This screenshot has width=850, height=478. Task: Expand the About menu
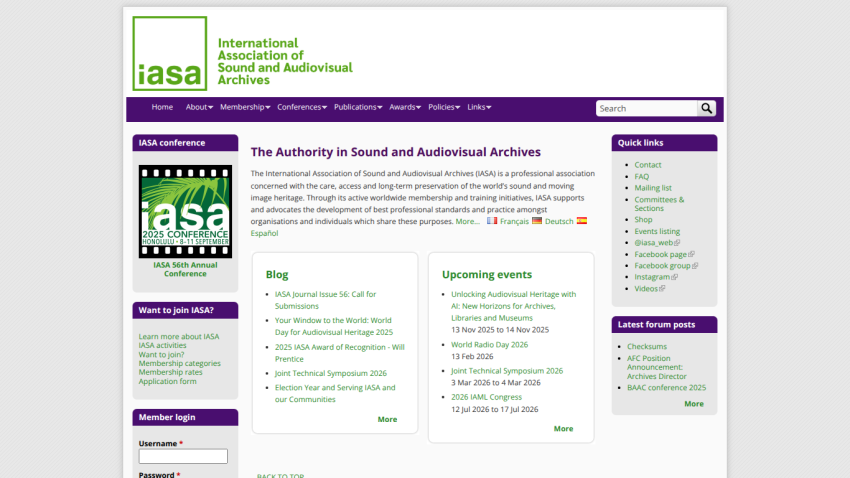tap(199, 107)
